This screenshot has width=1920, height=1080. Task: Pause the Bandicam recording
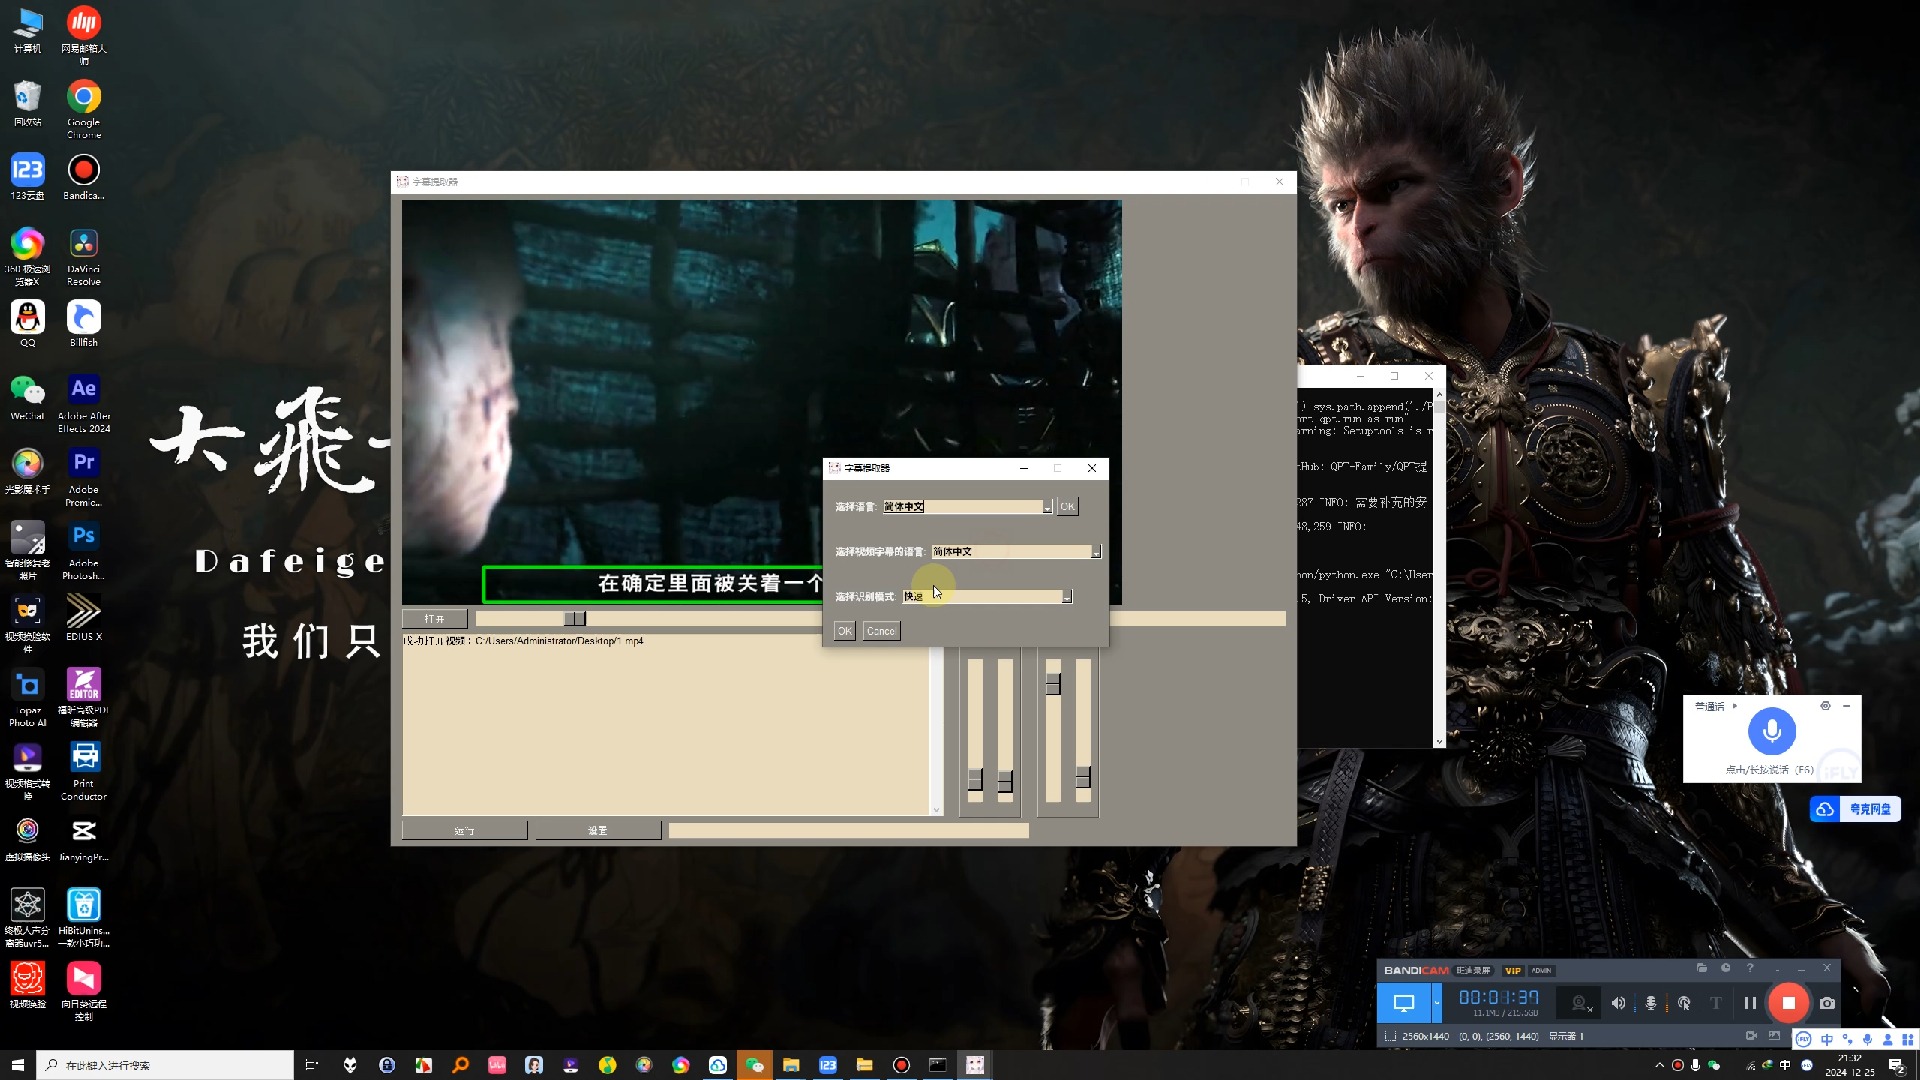1750,1003
